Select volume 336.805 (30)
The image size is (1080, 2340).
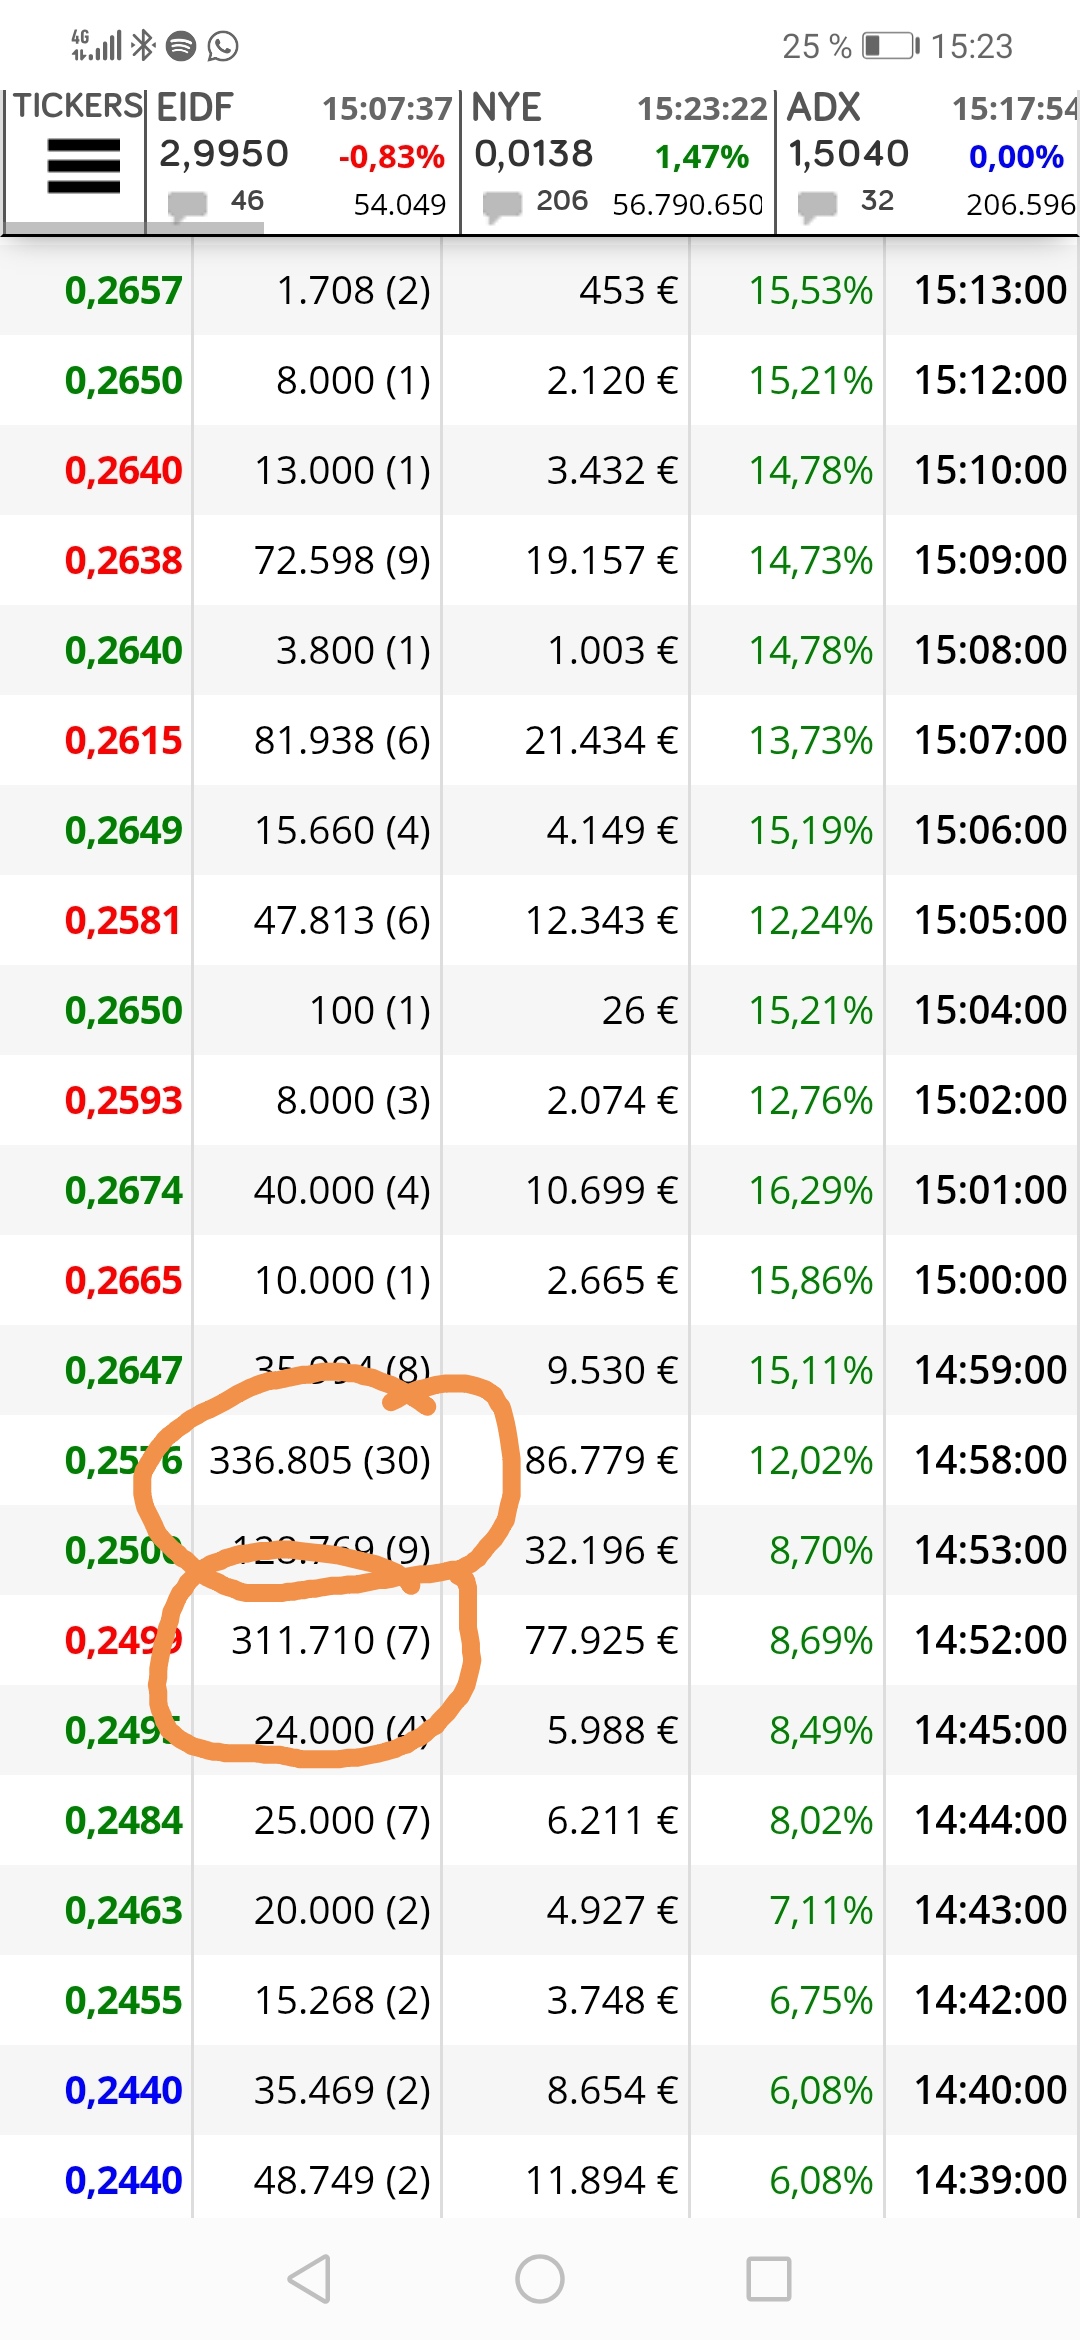(320, 1460)
